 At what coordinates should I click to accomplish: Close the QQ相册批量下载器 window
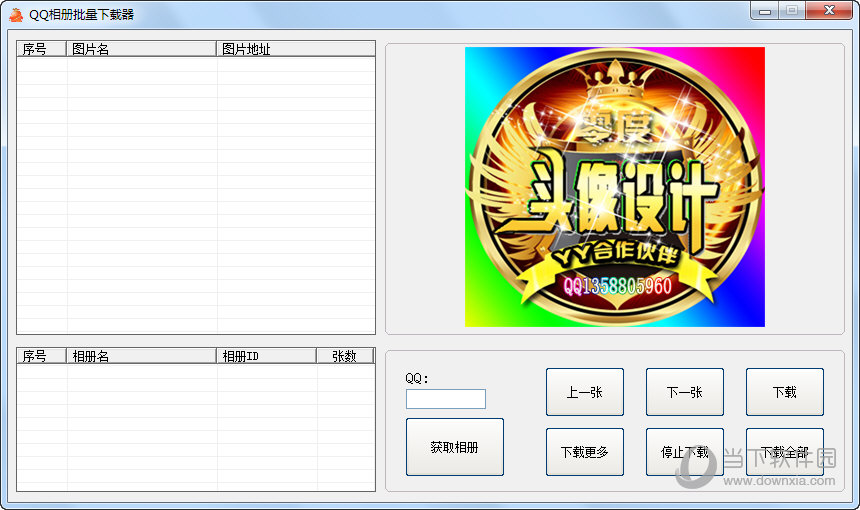pos(829,10)
